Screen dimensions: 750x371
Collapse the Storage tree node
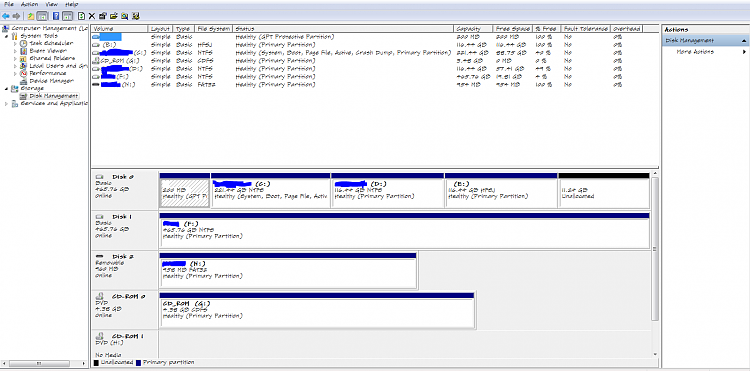(6, 88)
